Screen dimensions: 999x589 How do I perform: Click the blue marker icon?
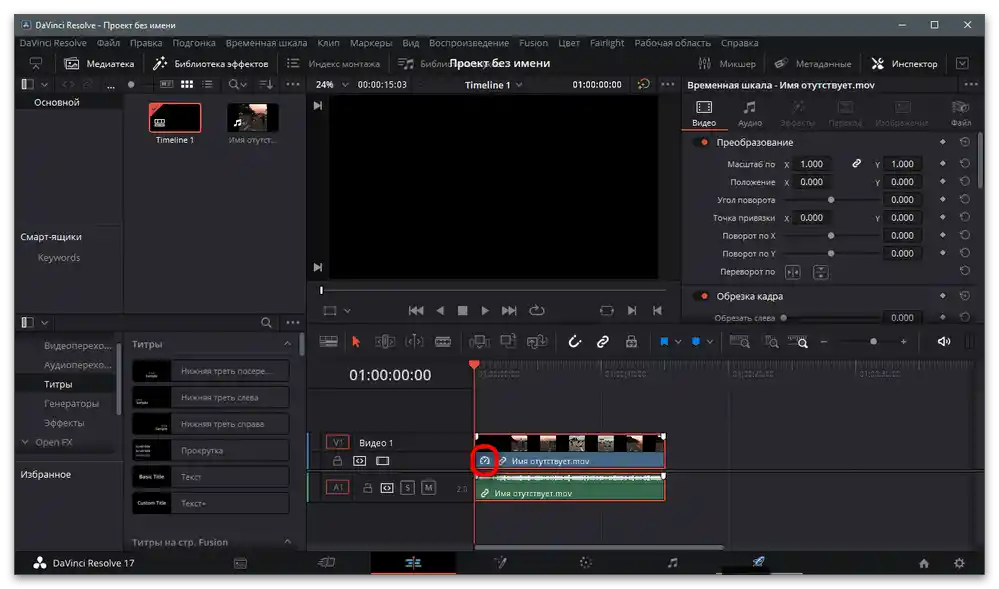click(696, 342)
